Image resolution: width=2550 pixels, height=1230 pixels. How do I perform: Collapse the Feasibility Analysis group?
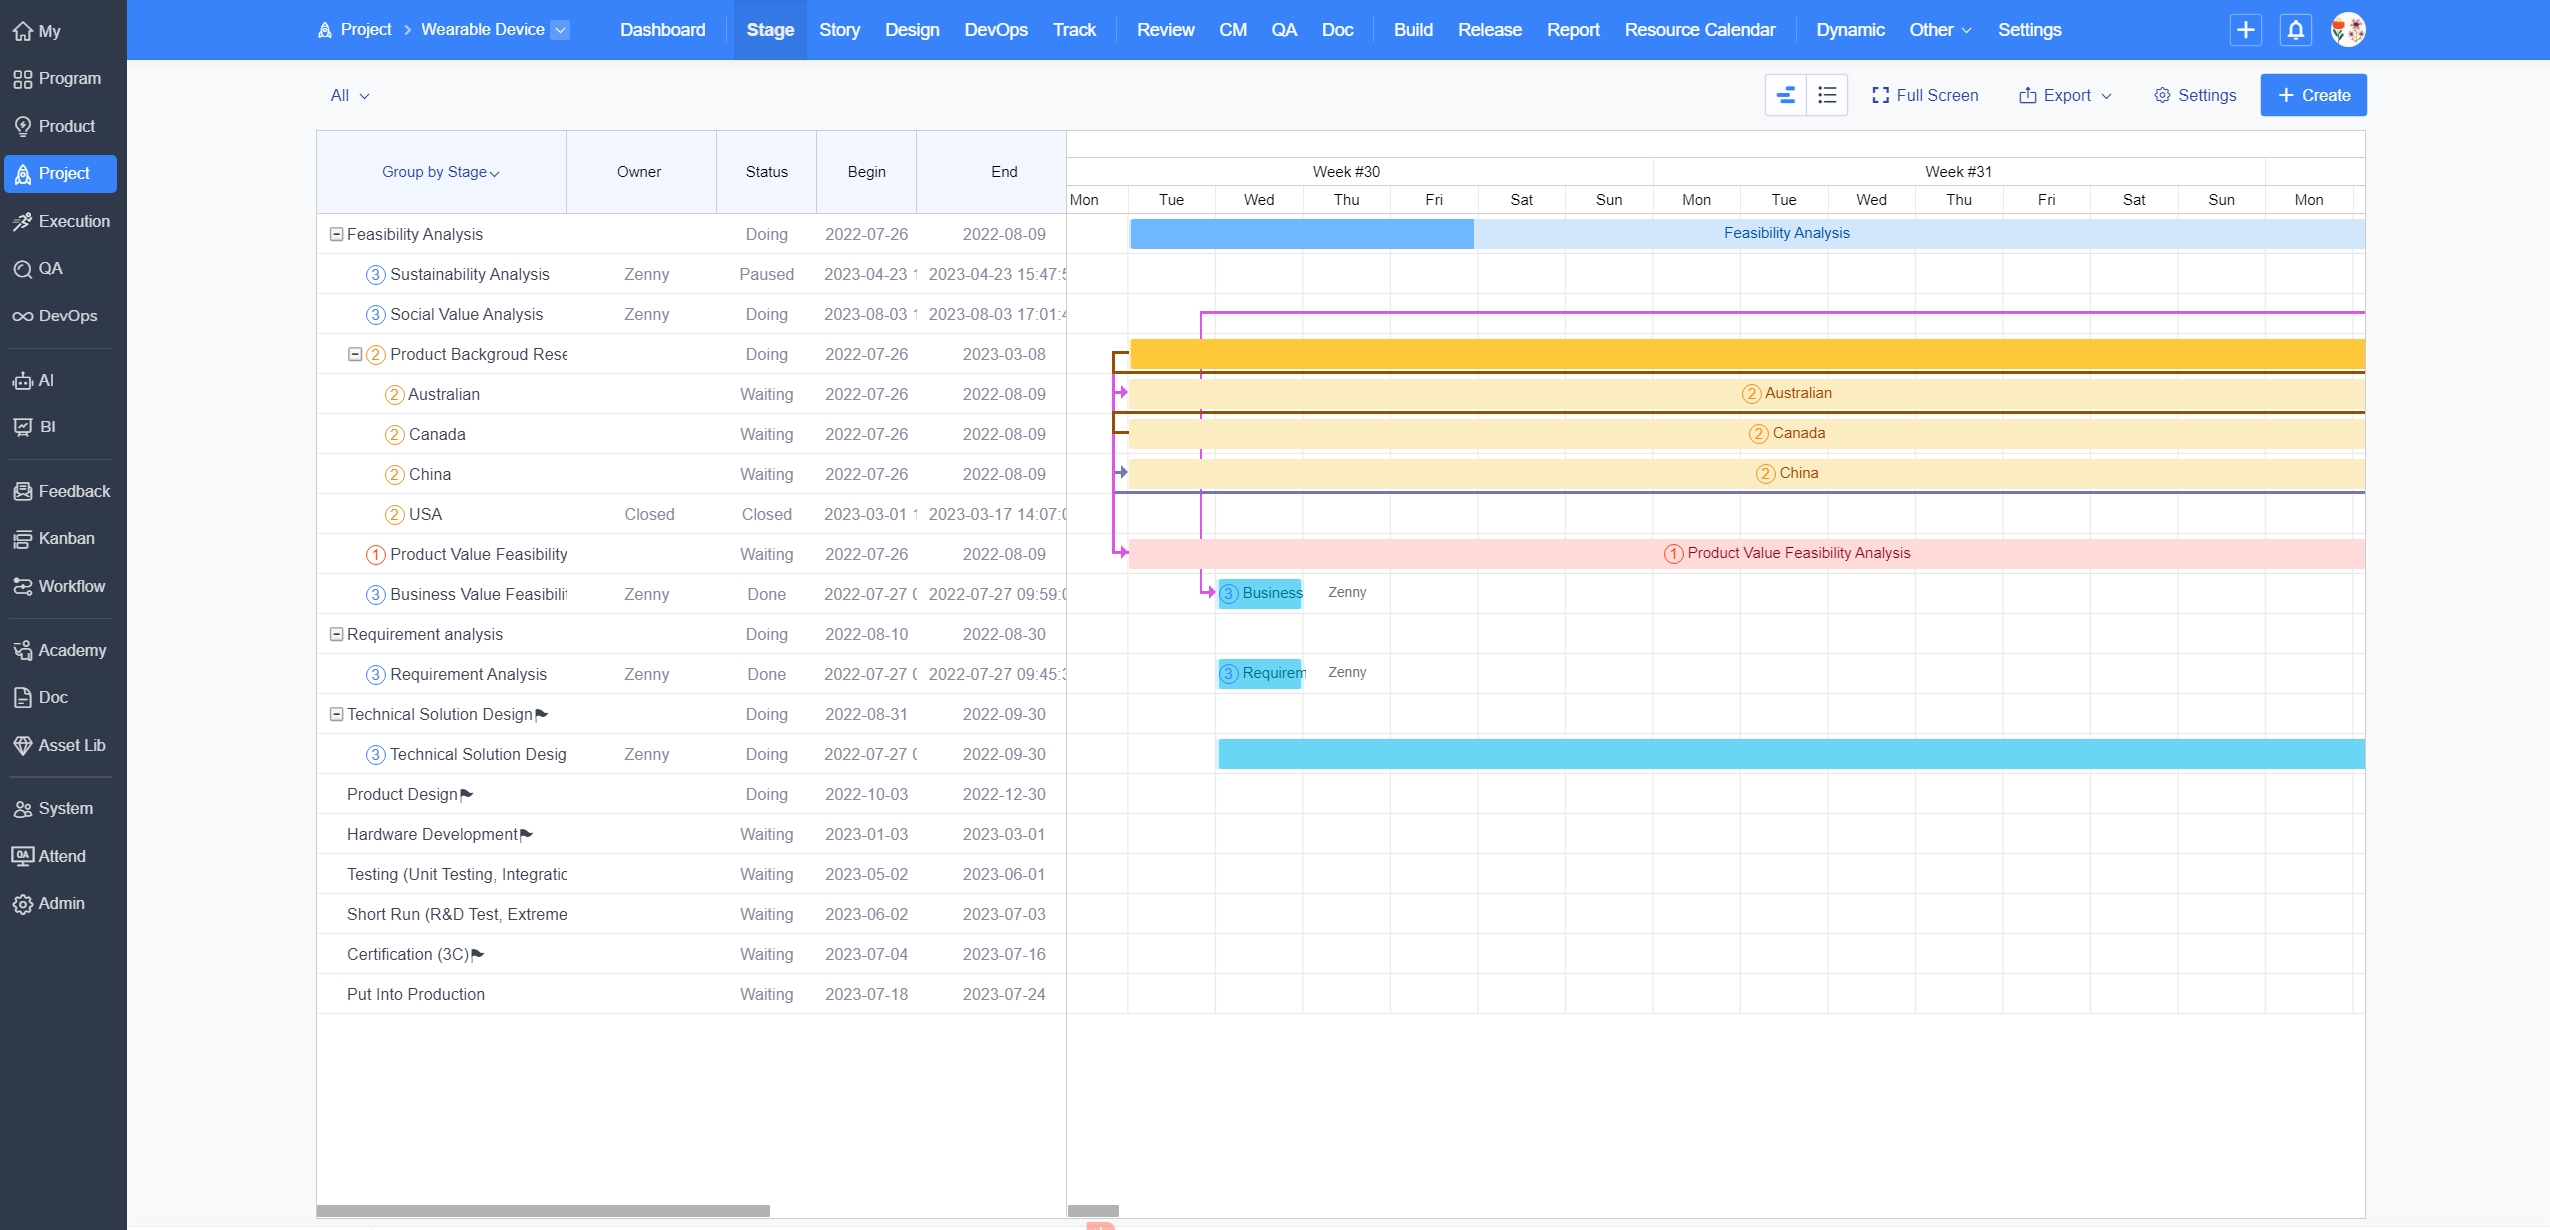(337, 234)
